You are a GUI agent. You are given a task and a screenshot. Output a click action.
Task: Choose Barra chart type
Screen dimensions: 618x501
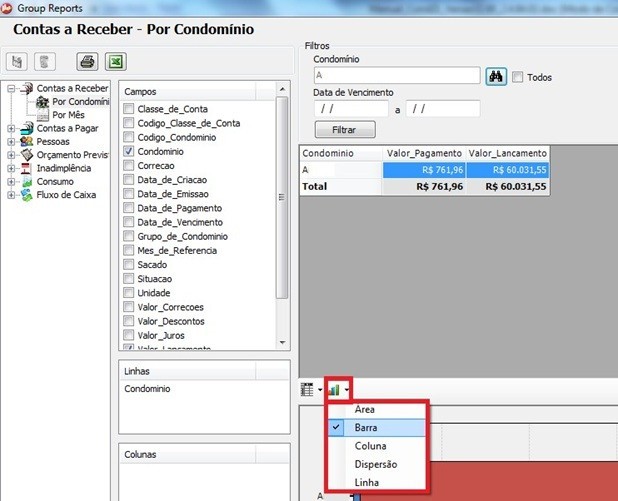pyautogui.click(x=377, y=428)
